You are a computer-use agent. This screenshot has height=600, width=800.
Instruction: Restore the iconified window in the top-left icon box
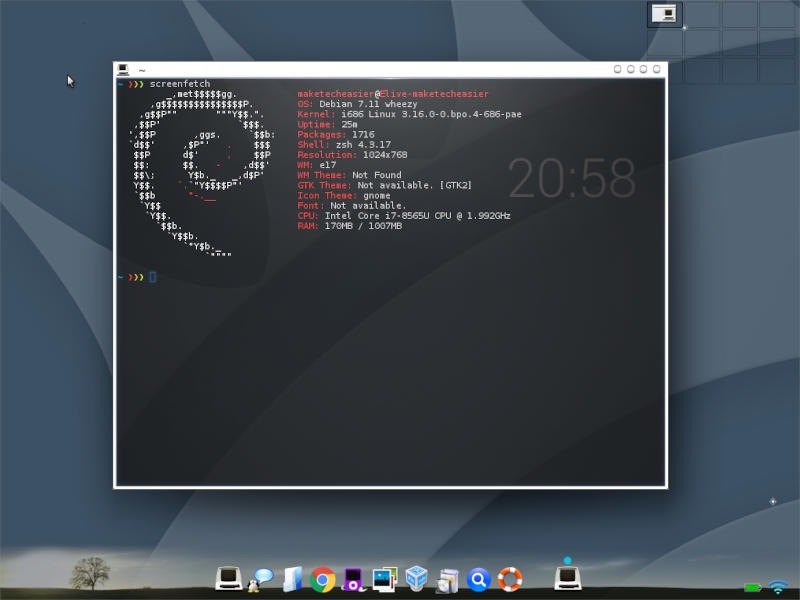[x=664, y=13]
